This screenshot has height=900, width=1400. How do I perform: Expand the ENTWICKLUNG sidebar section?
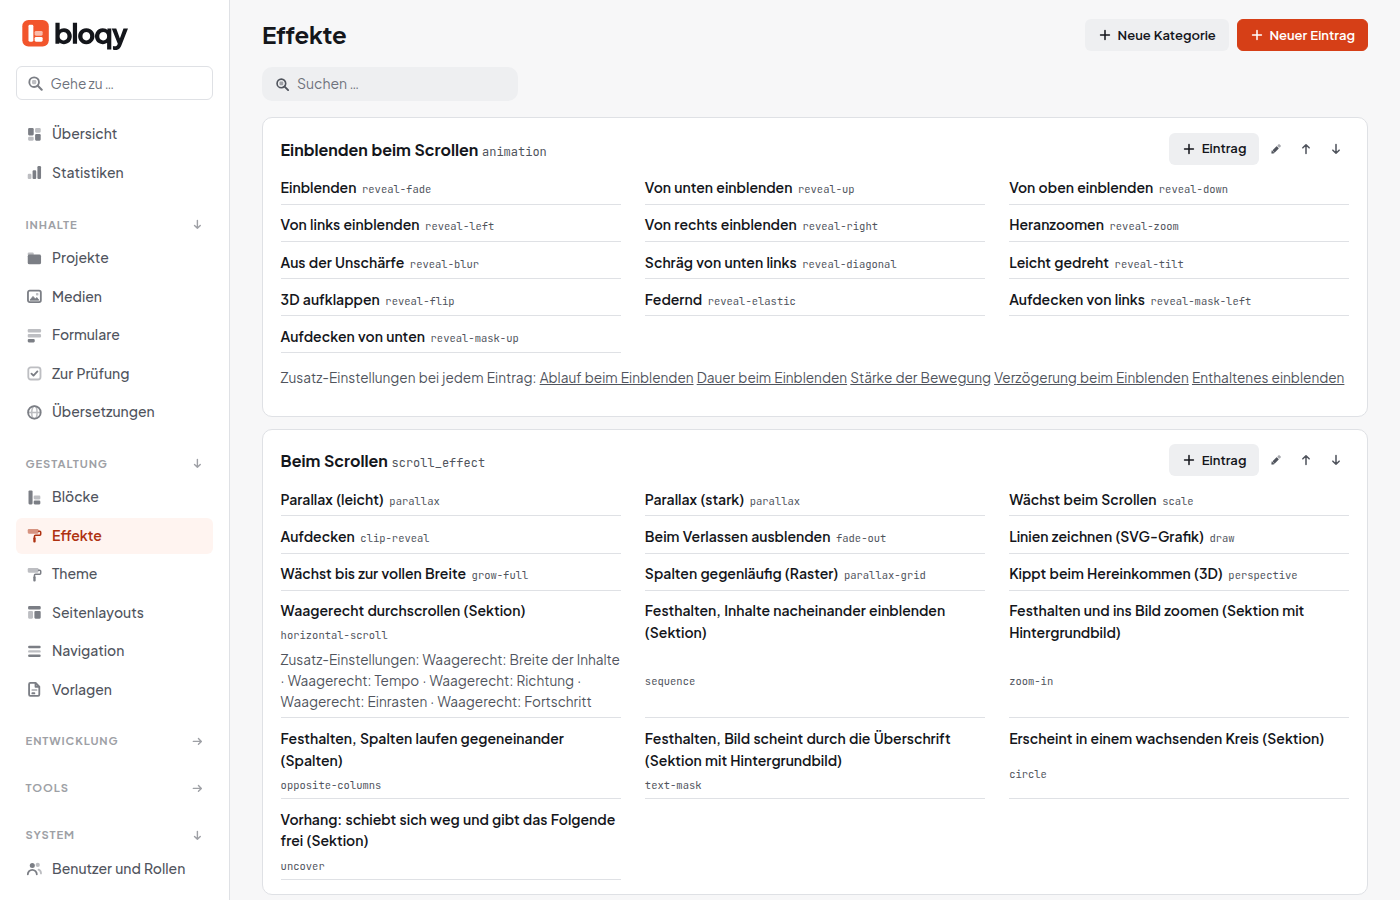[x=197, y=741]
